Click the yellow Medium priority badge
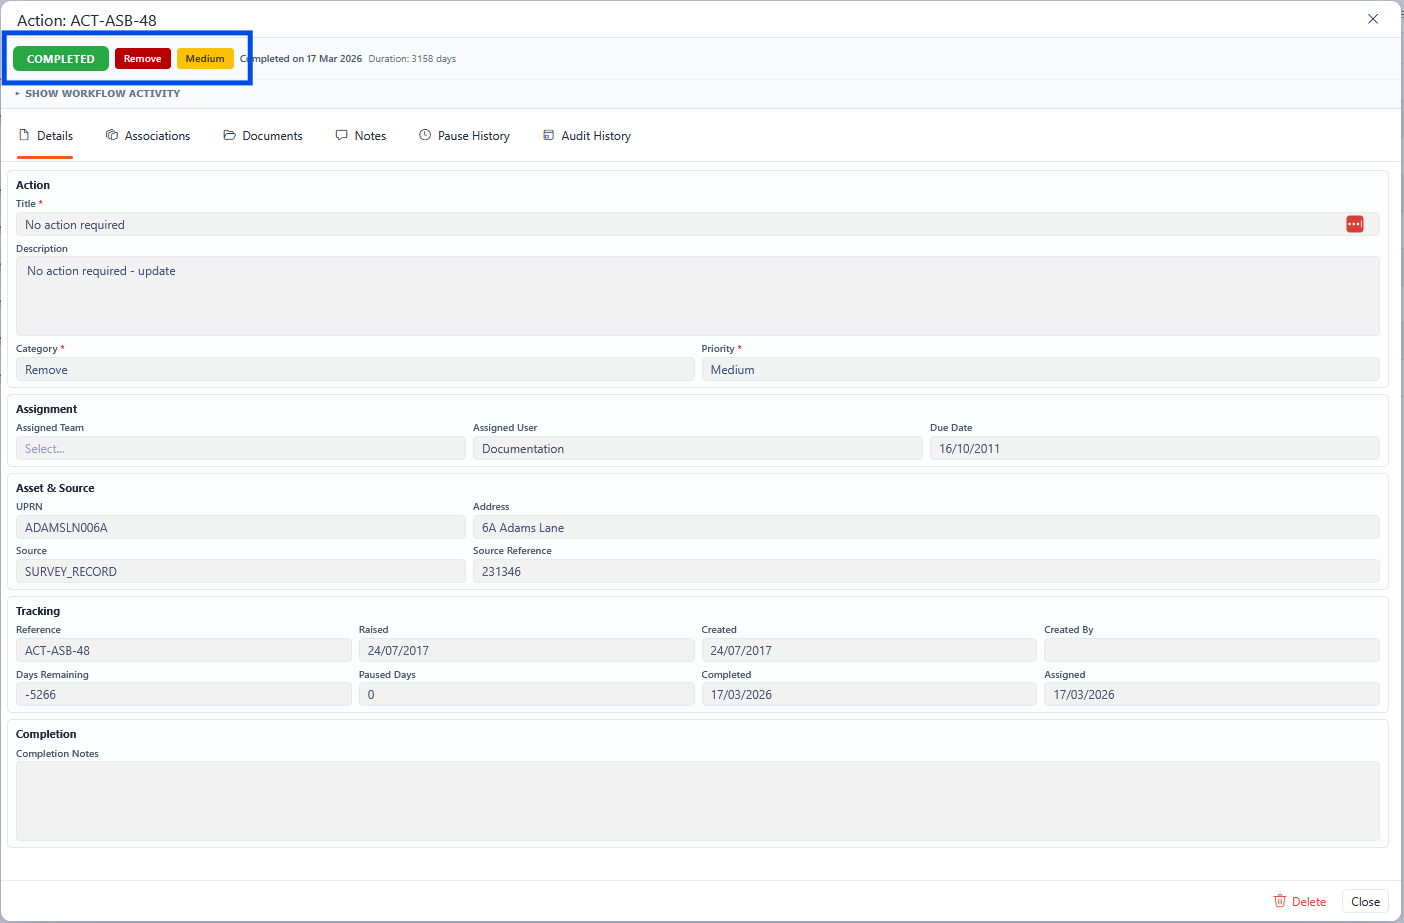1404x923 pixels. tap(205, 59)
